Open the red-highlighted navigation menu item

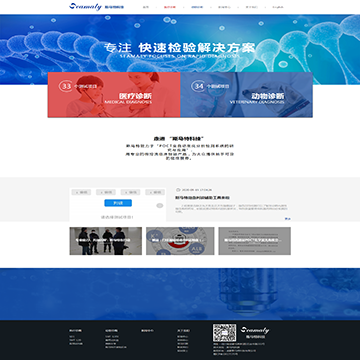coord(170,7)
